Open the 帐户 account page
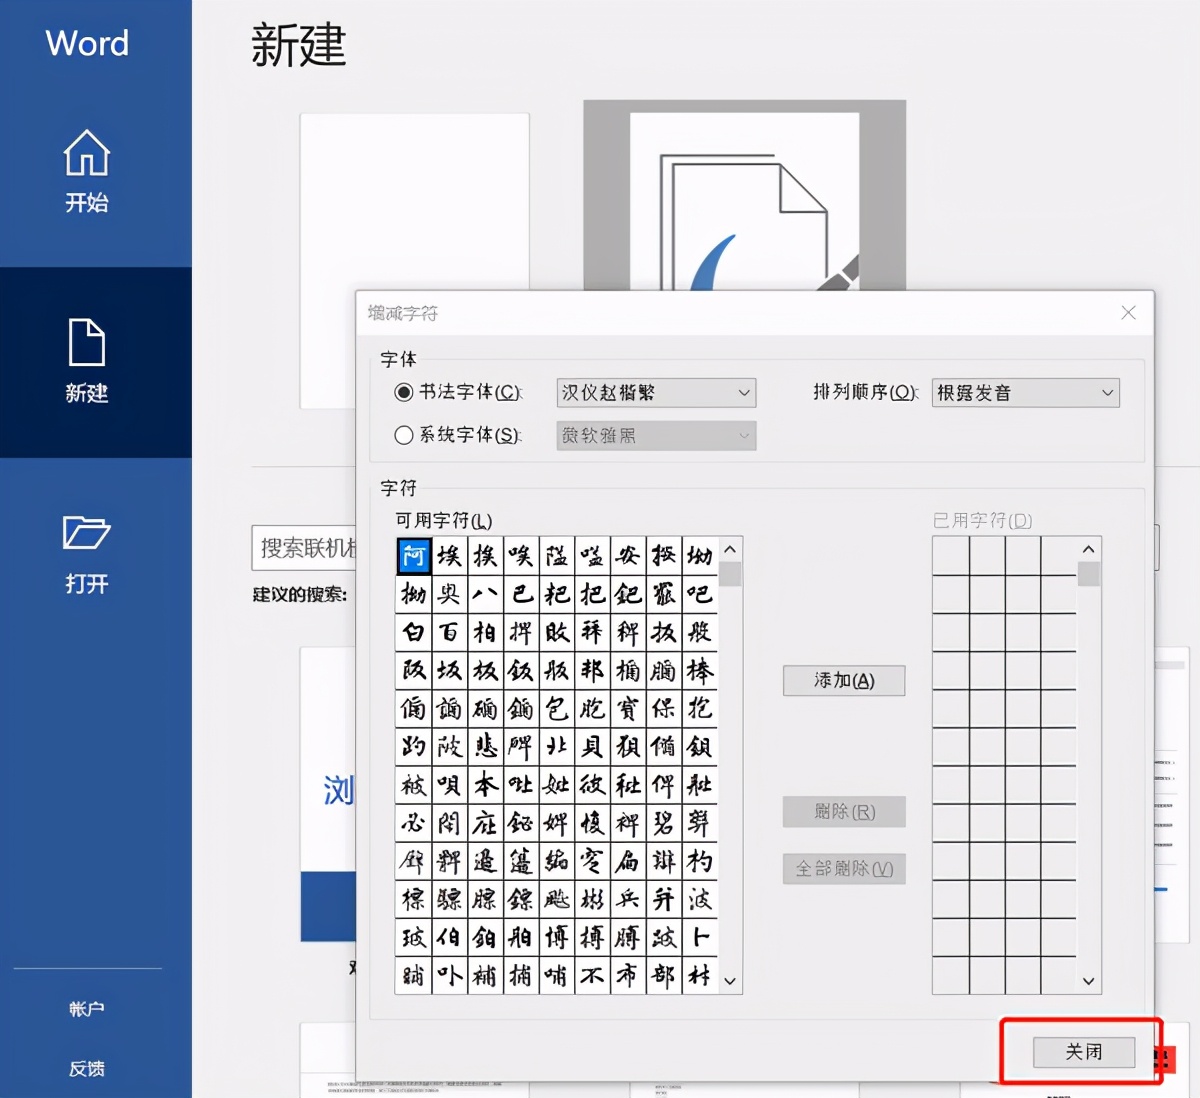This screenshot has height=1098, width=1200. [87, 1009]
